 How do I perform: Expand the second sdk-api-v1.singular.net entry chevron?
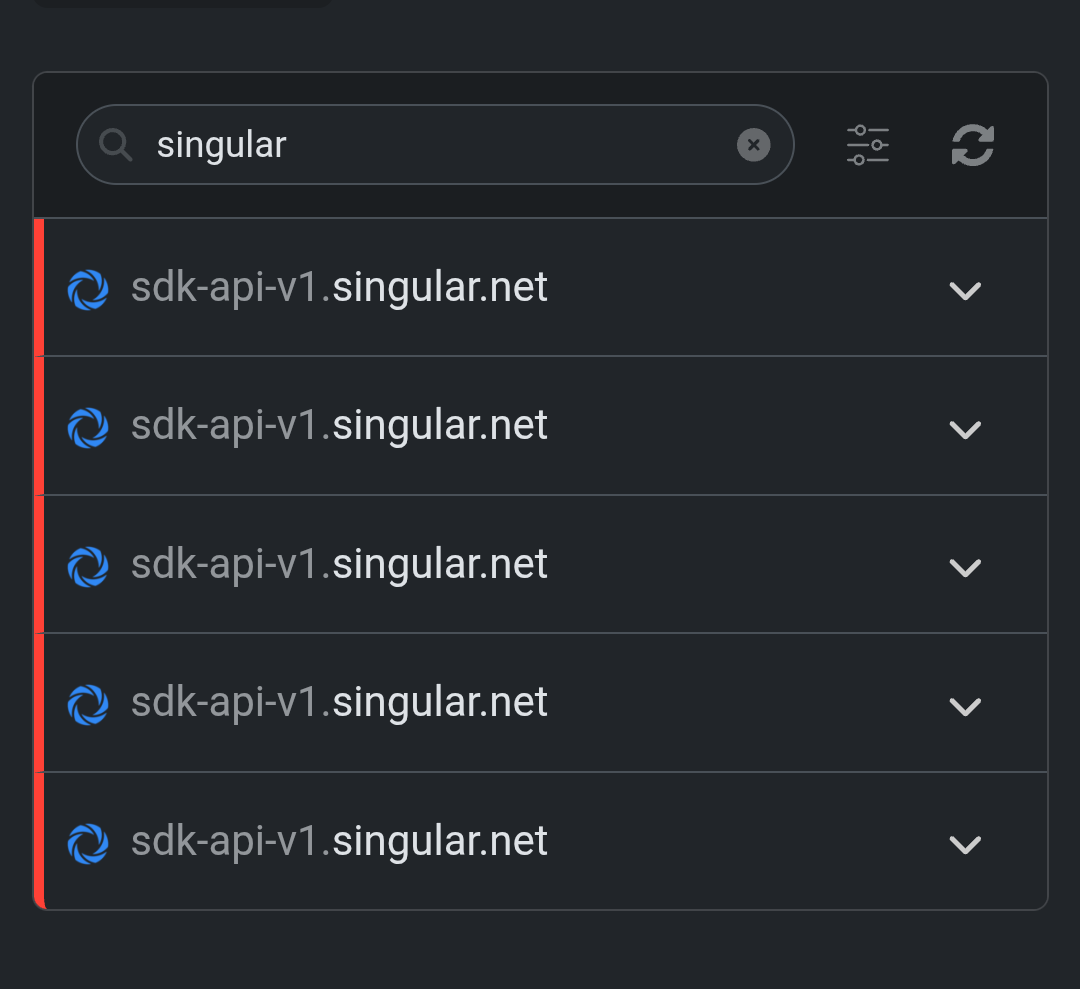tap(965, 429)
